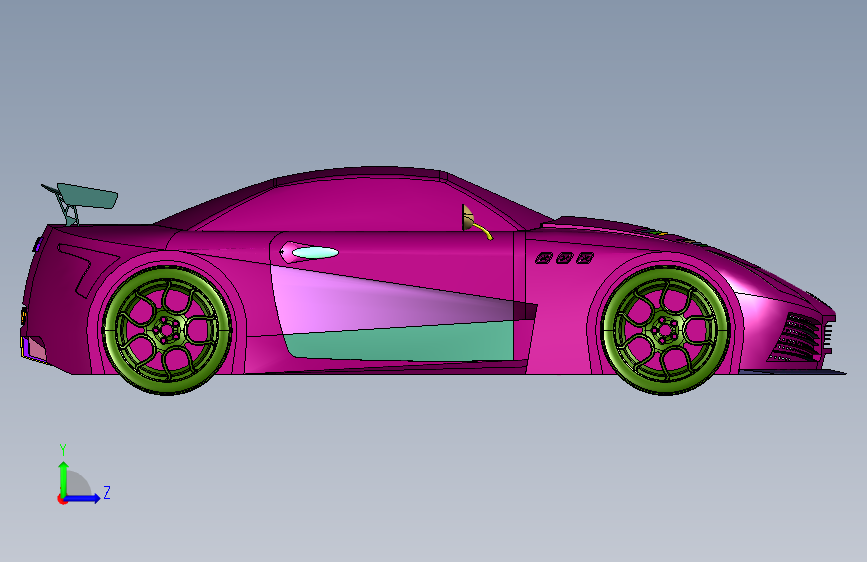The width and height of the screenshot is (867, 562).
Task: Select the teal lower door panel
Action: (x=401, y=341)
